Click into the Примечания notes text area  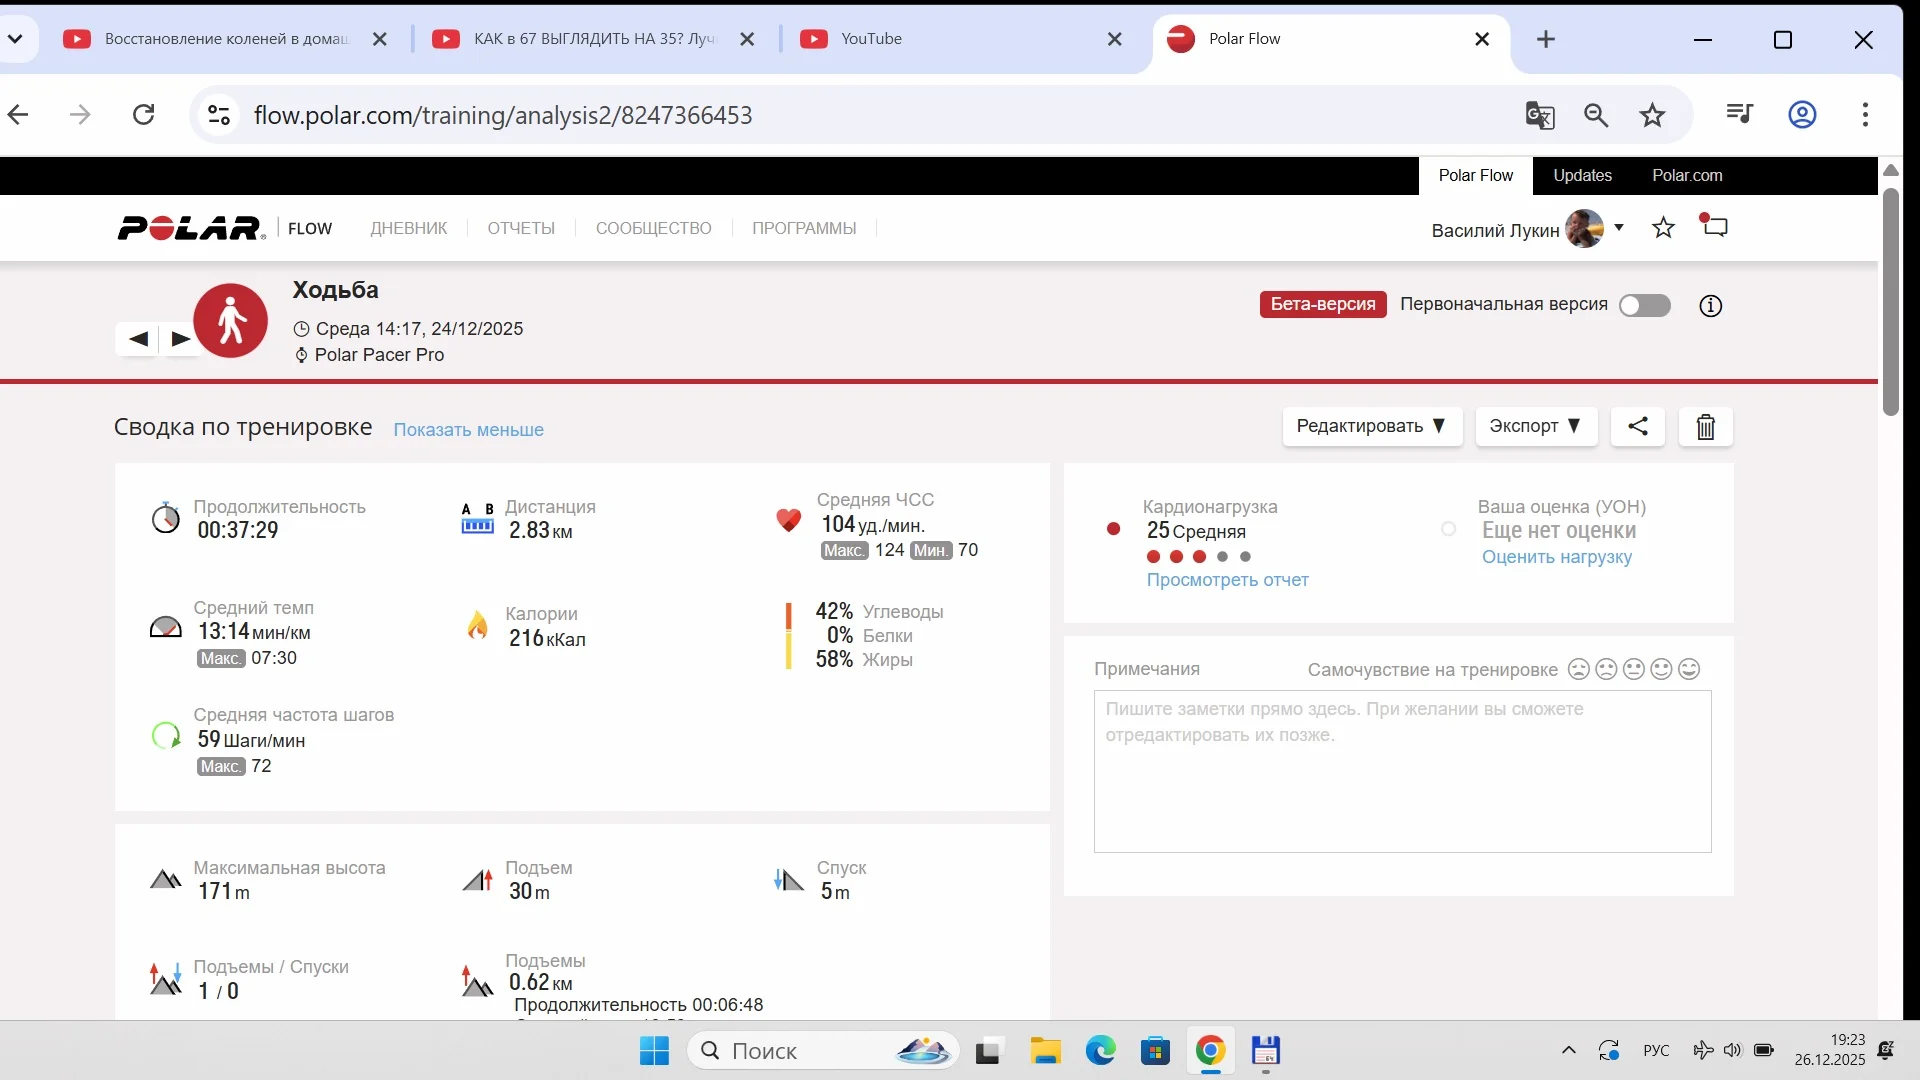1401,771
